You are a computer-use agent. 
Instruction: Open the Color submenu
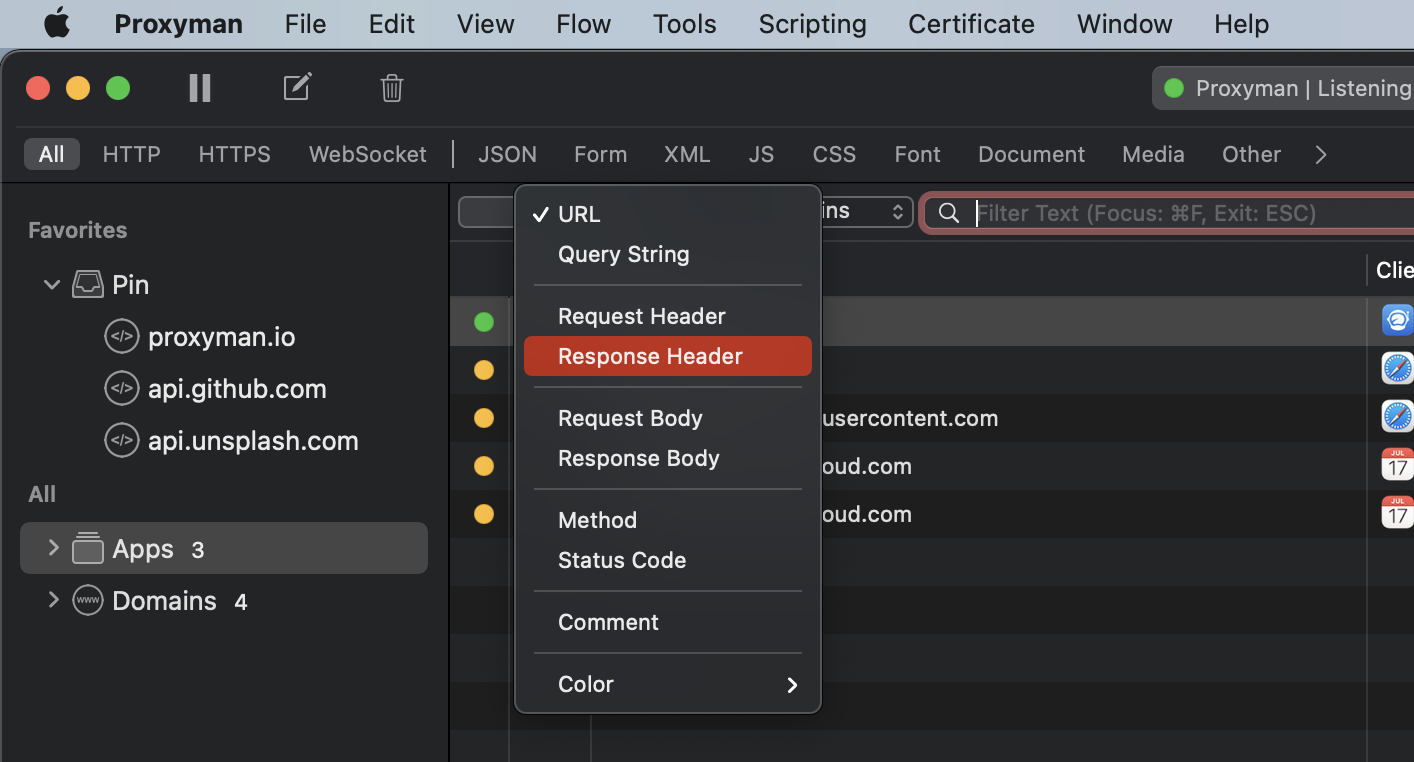click(668, 684)
